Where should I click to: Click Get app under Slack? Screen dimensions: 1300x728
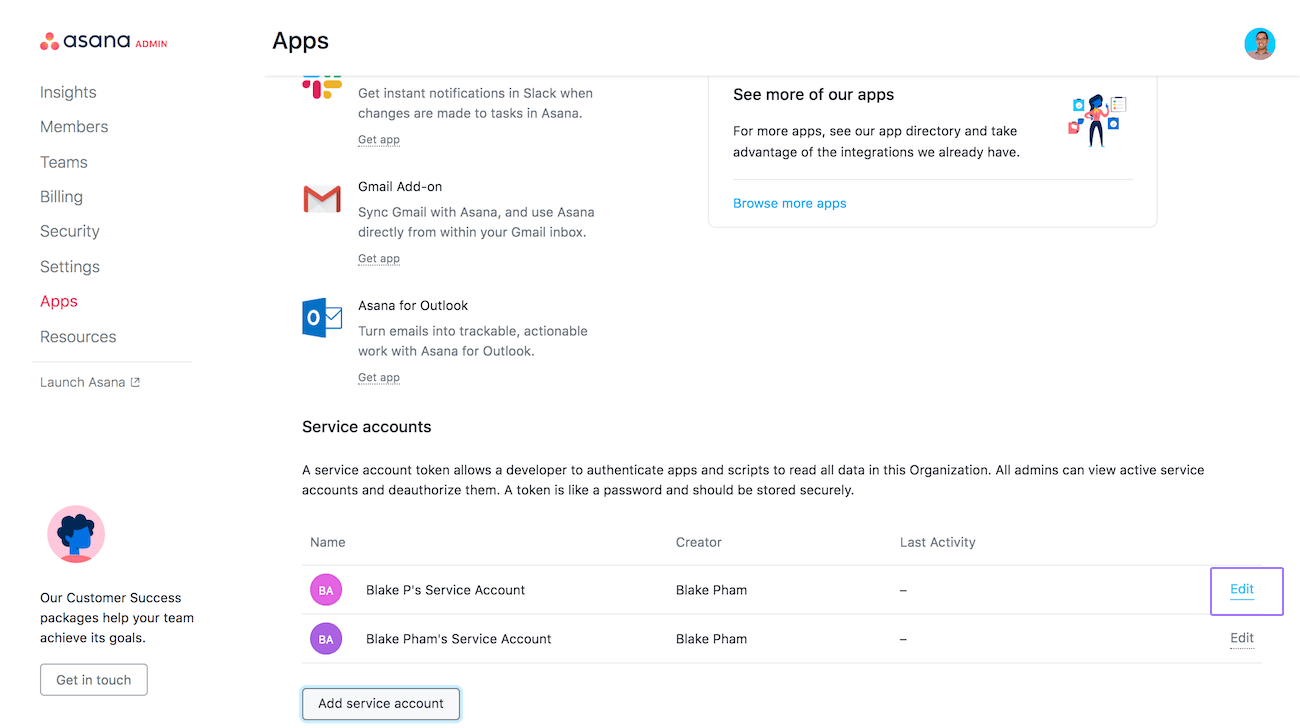[379, 140]
